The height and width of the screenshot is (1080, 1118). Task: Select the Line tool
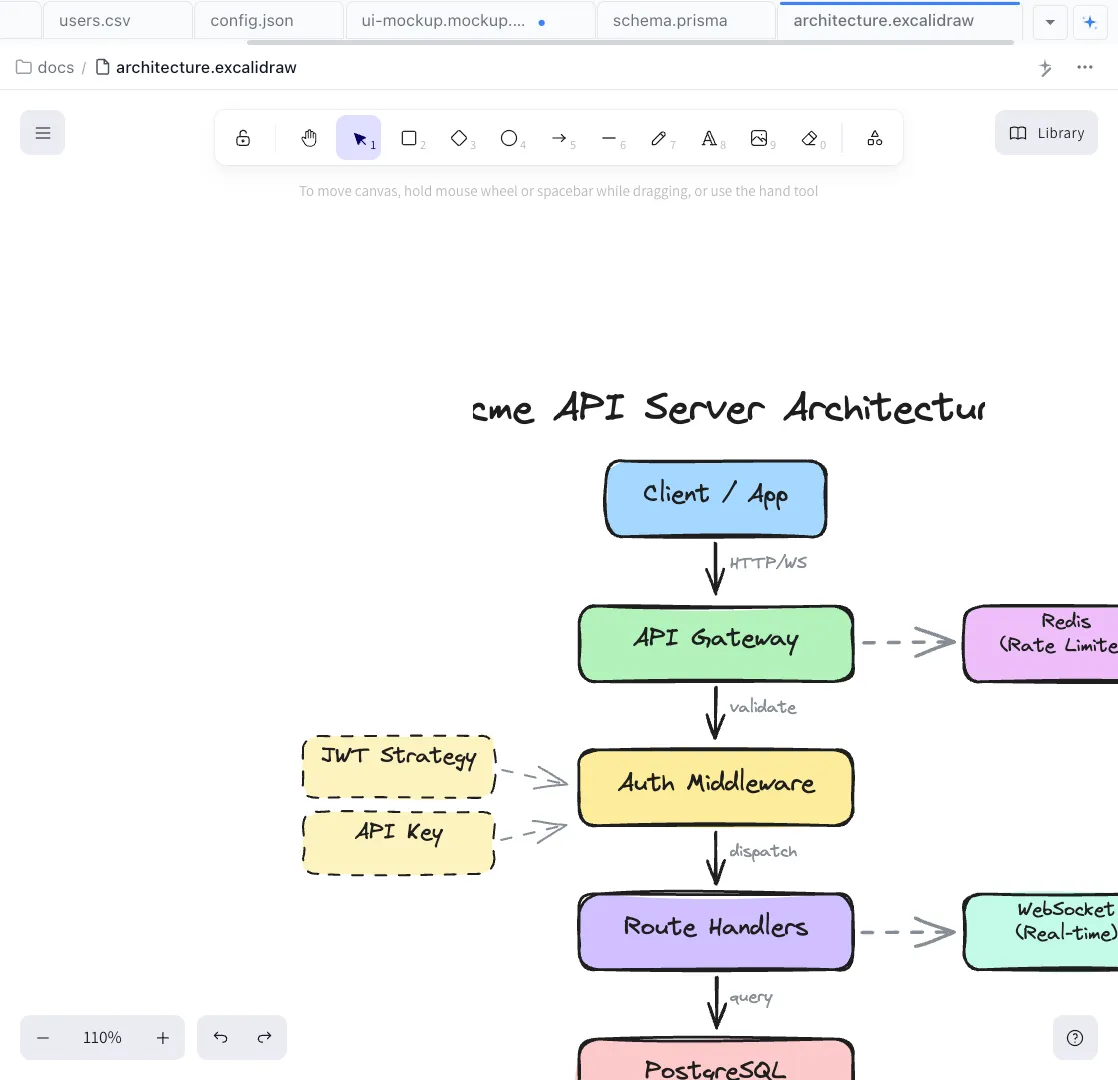click(x=611, y=137)
